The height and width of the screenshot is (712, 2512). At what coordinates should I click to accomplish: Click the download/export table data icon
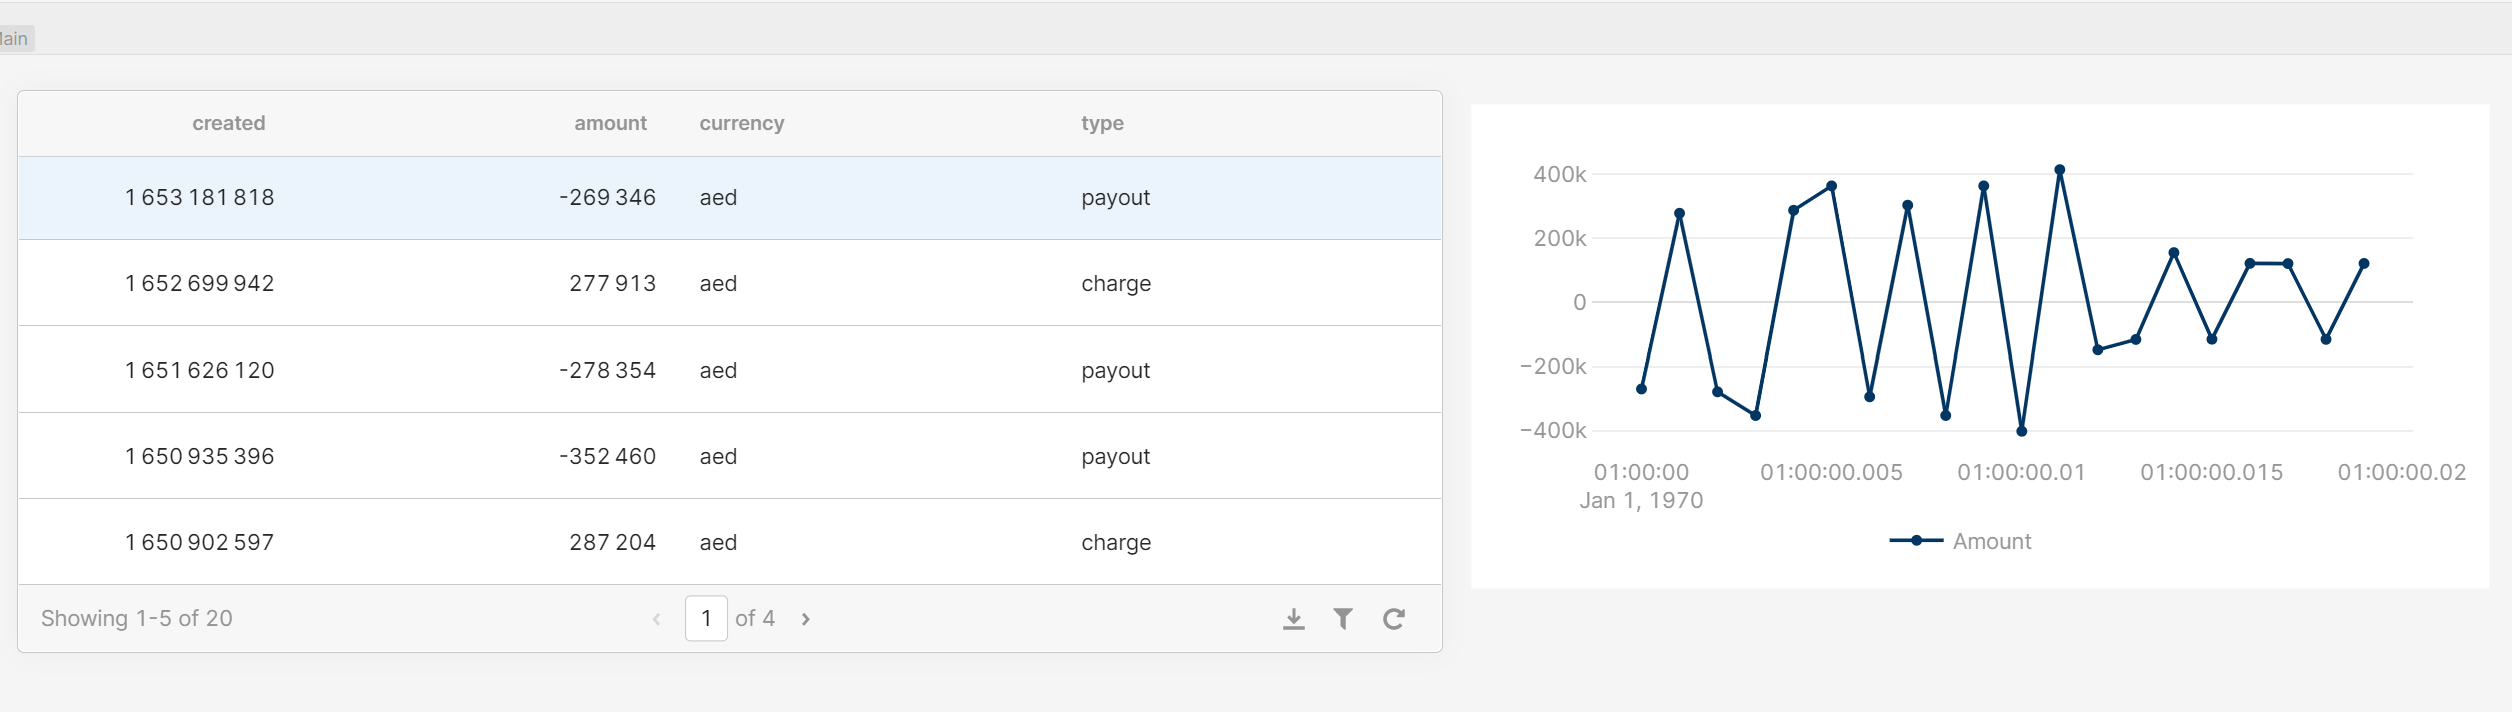click(x=1294, y=618)
